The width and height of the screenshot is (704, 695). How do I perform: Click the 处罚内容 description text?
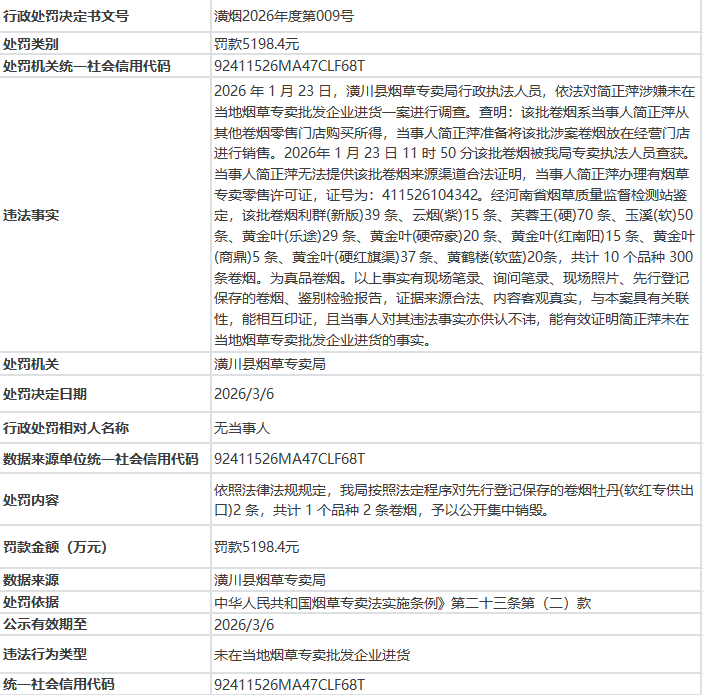pyautogui.click(x=454, y=500)
